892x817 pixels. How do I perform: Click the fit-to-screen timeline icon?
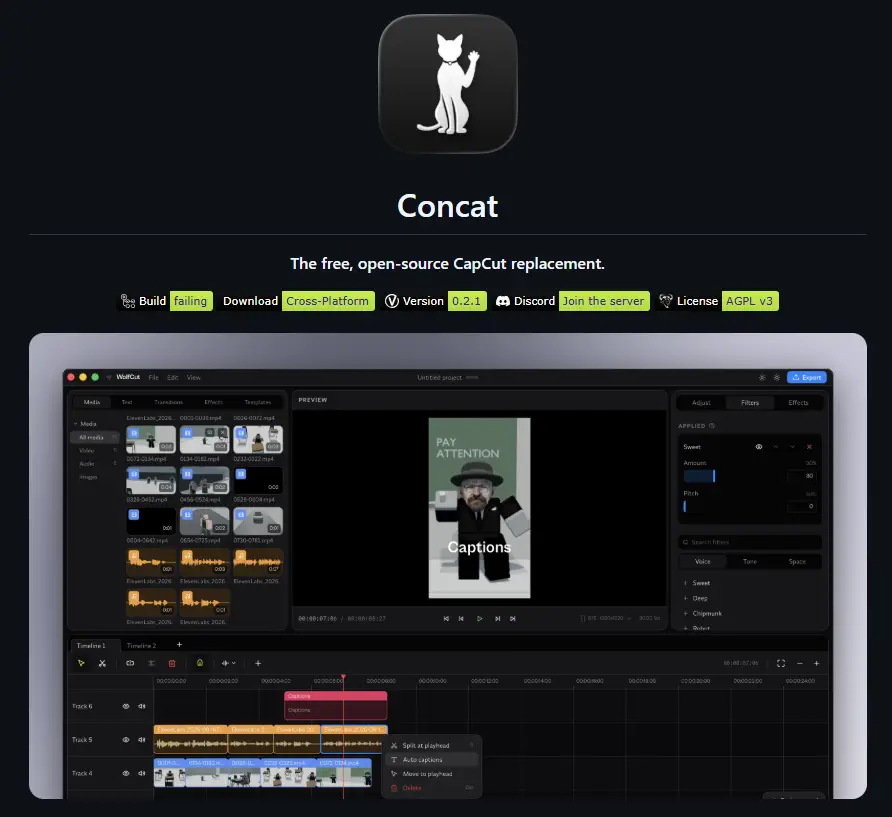781,663
